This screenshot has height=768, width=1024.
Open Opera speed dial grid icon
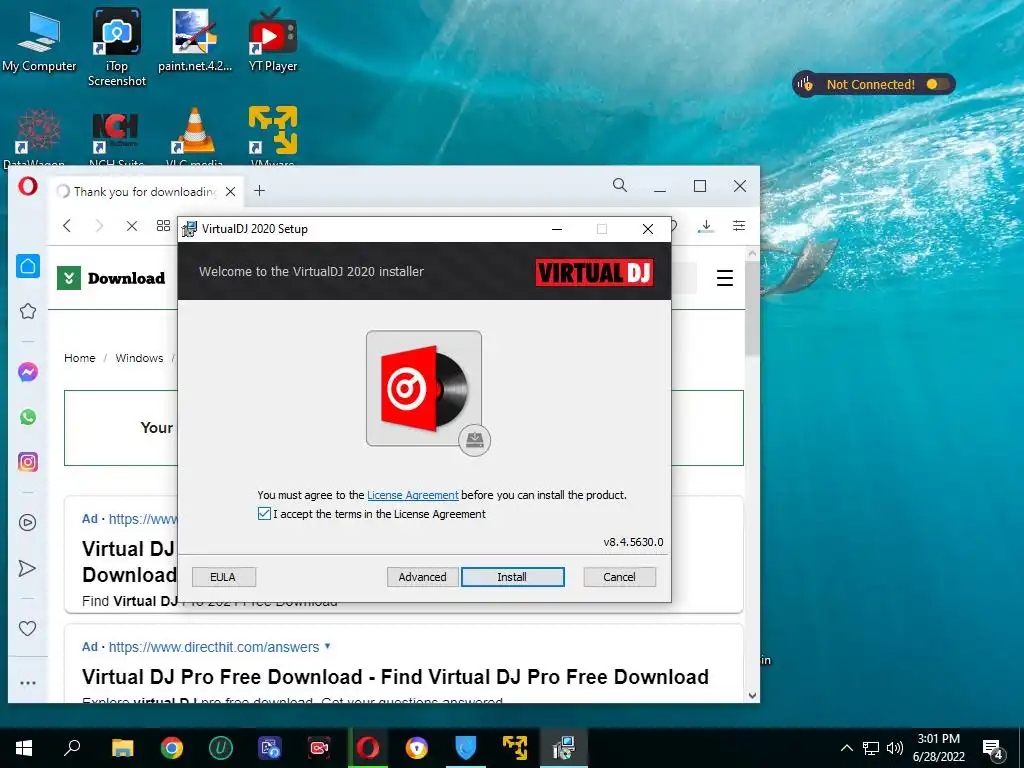(163, 225)
